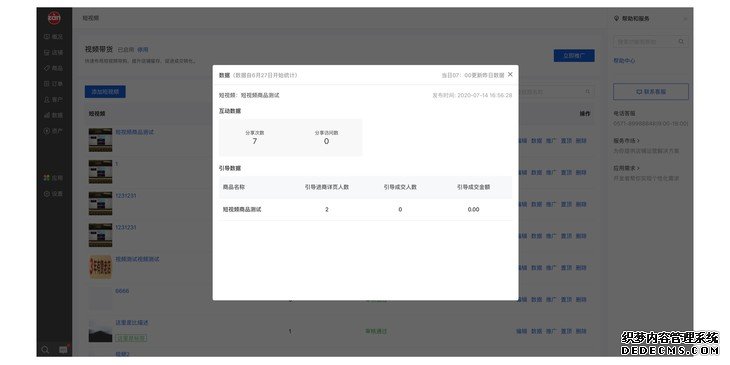This screenshot has height=365, width=730.
Task: Click thumbnail of 短视频商品测试 video
Action: pyautogui.click(x=101, y=140)
